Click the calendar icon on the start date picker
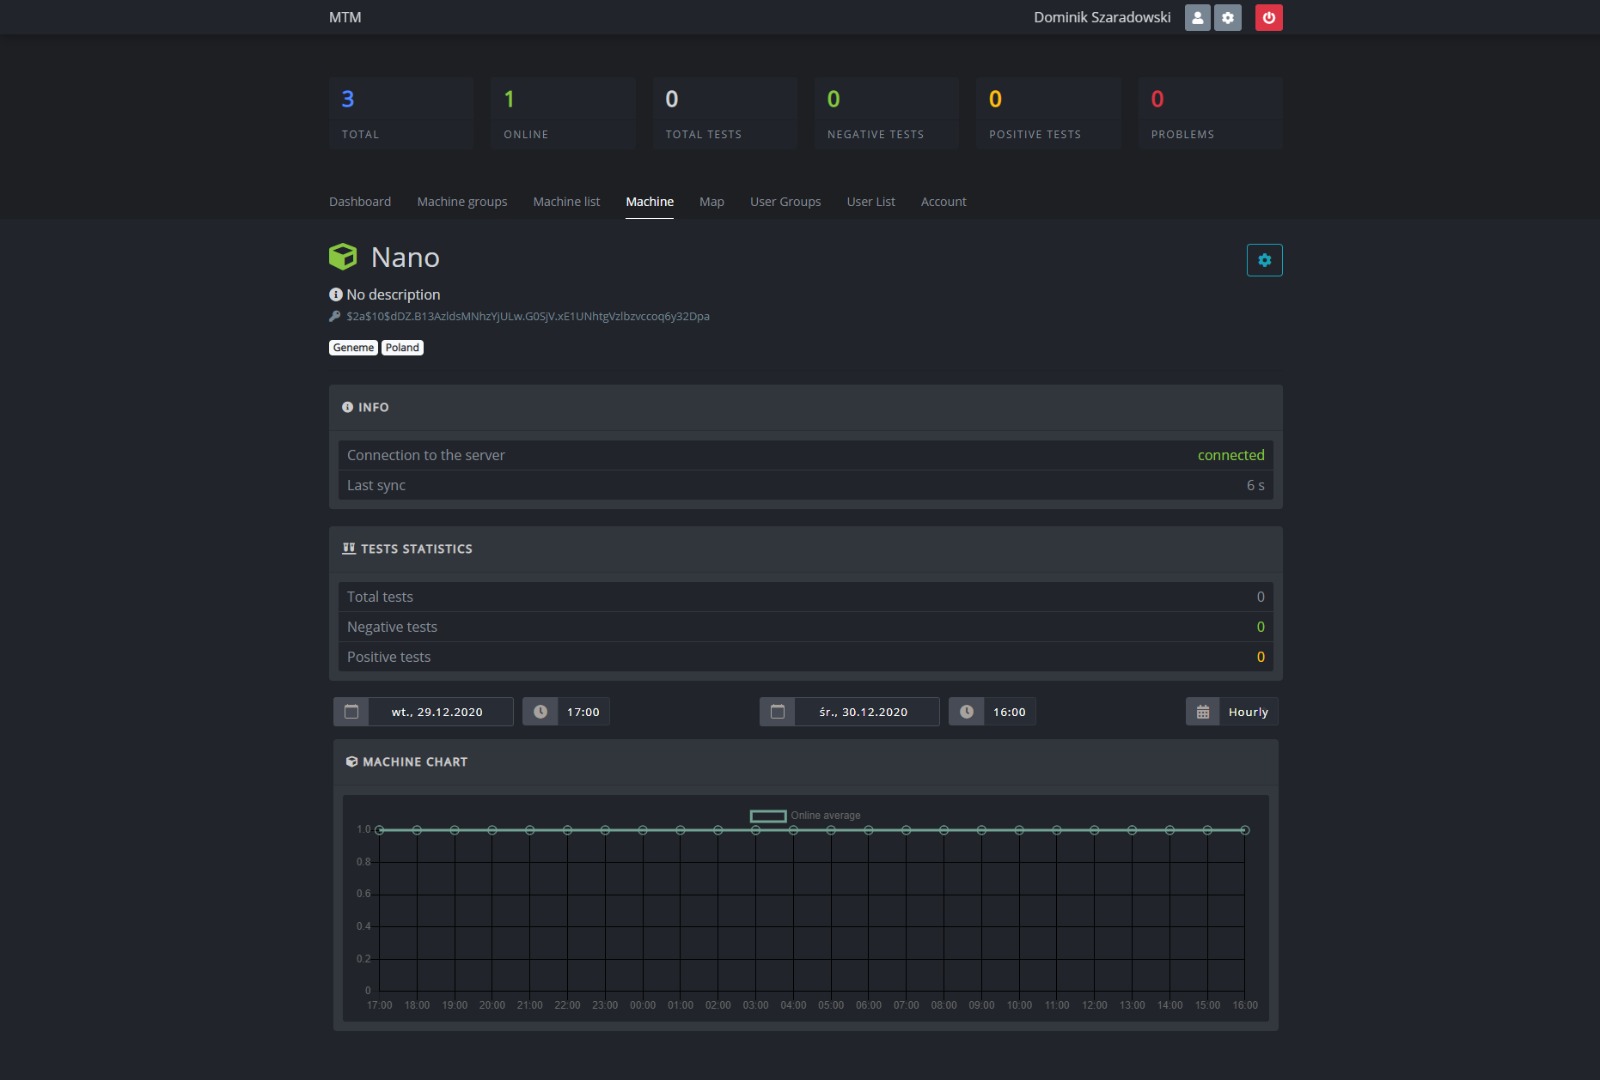 pyautogui.click(x=351, y=712)
